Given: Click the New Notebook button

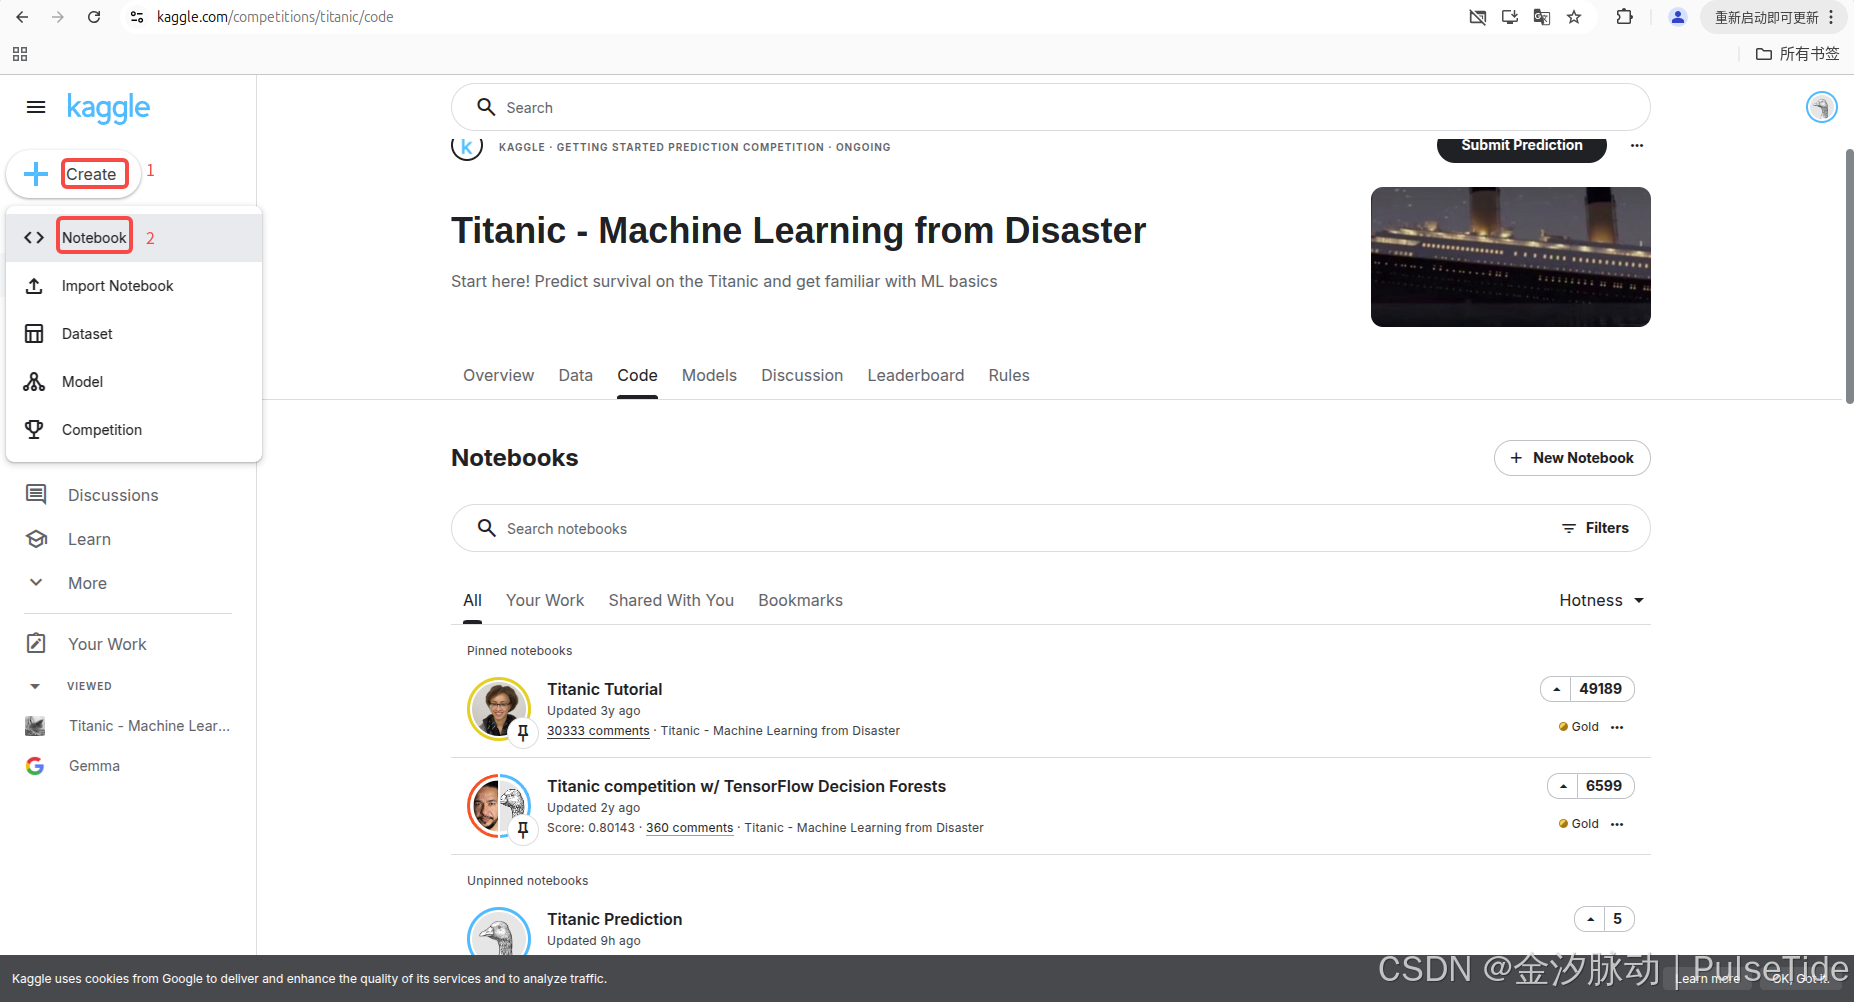Looking at the screenshot, I should click(1572, 458).
